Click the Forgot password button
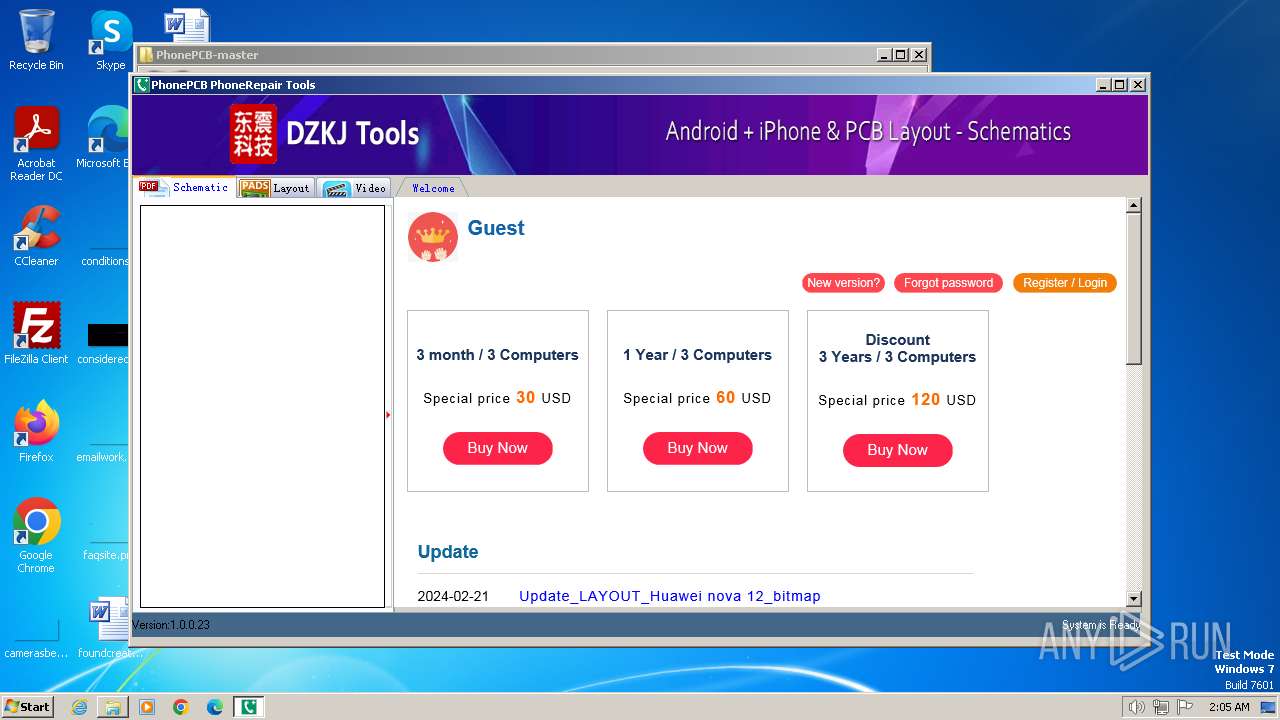The height and width of the screenshot is (720, 1280). [x=948, y=283]
